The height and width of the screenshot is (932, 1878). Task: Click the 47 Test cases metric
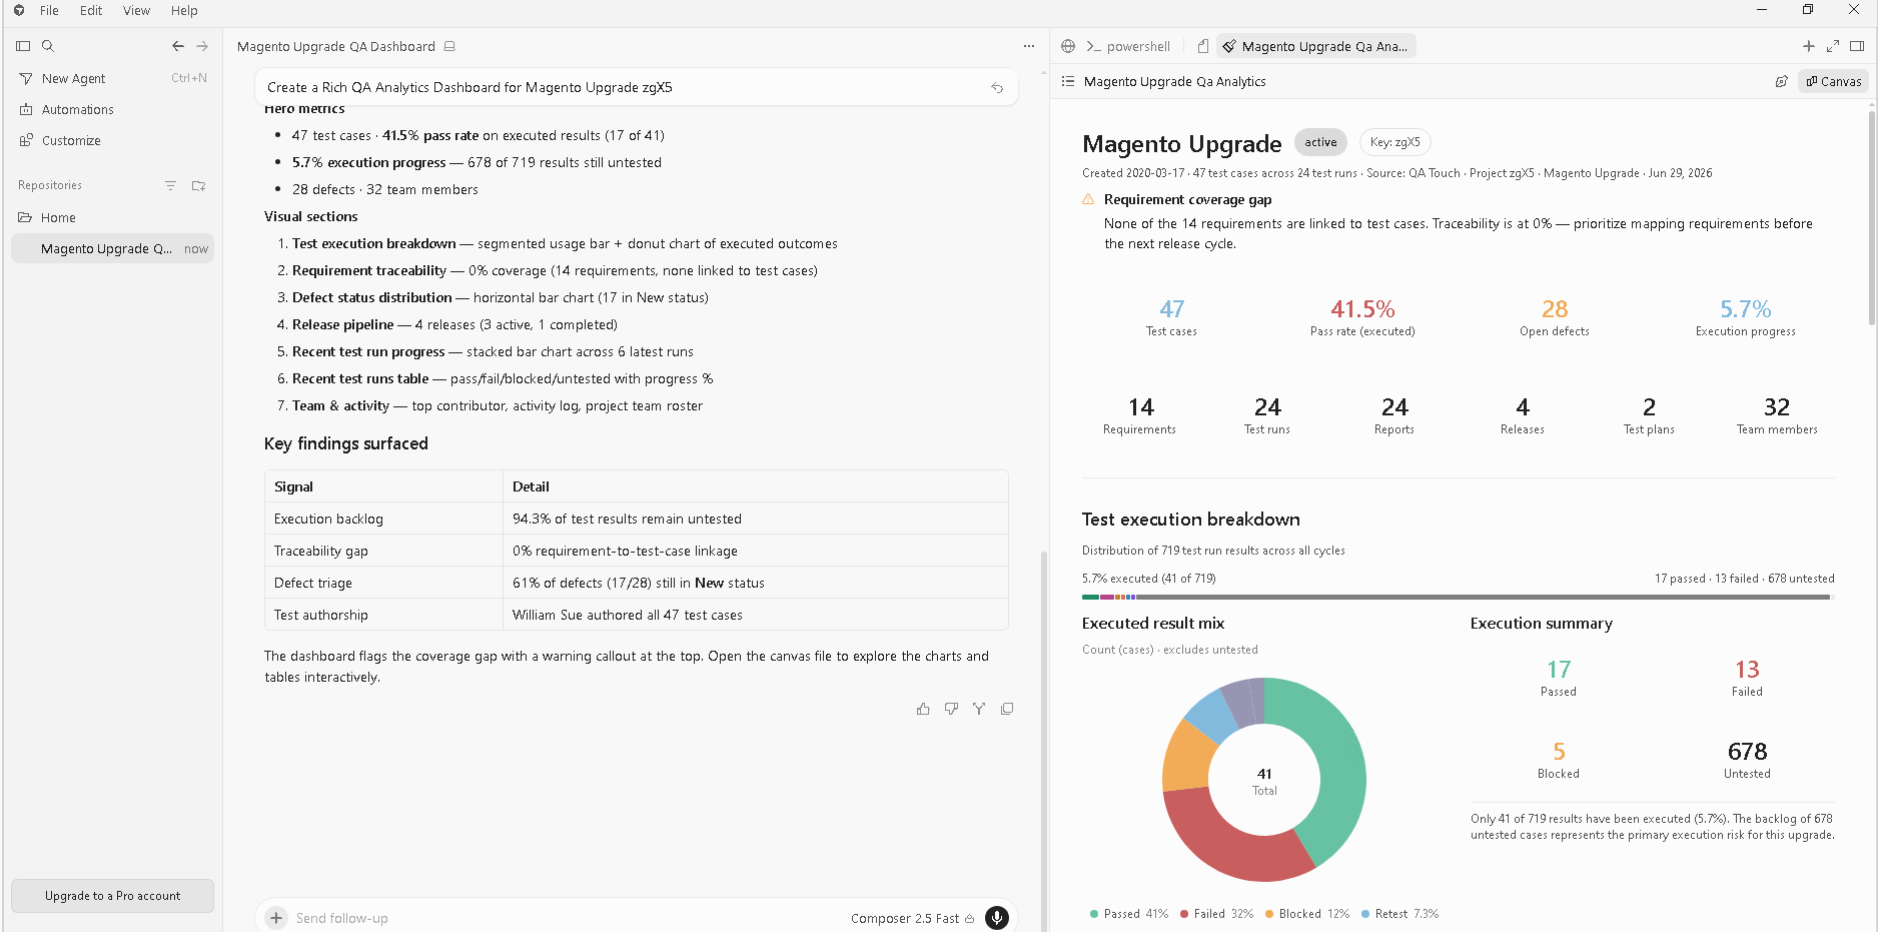click(1171, 317)
